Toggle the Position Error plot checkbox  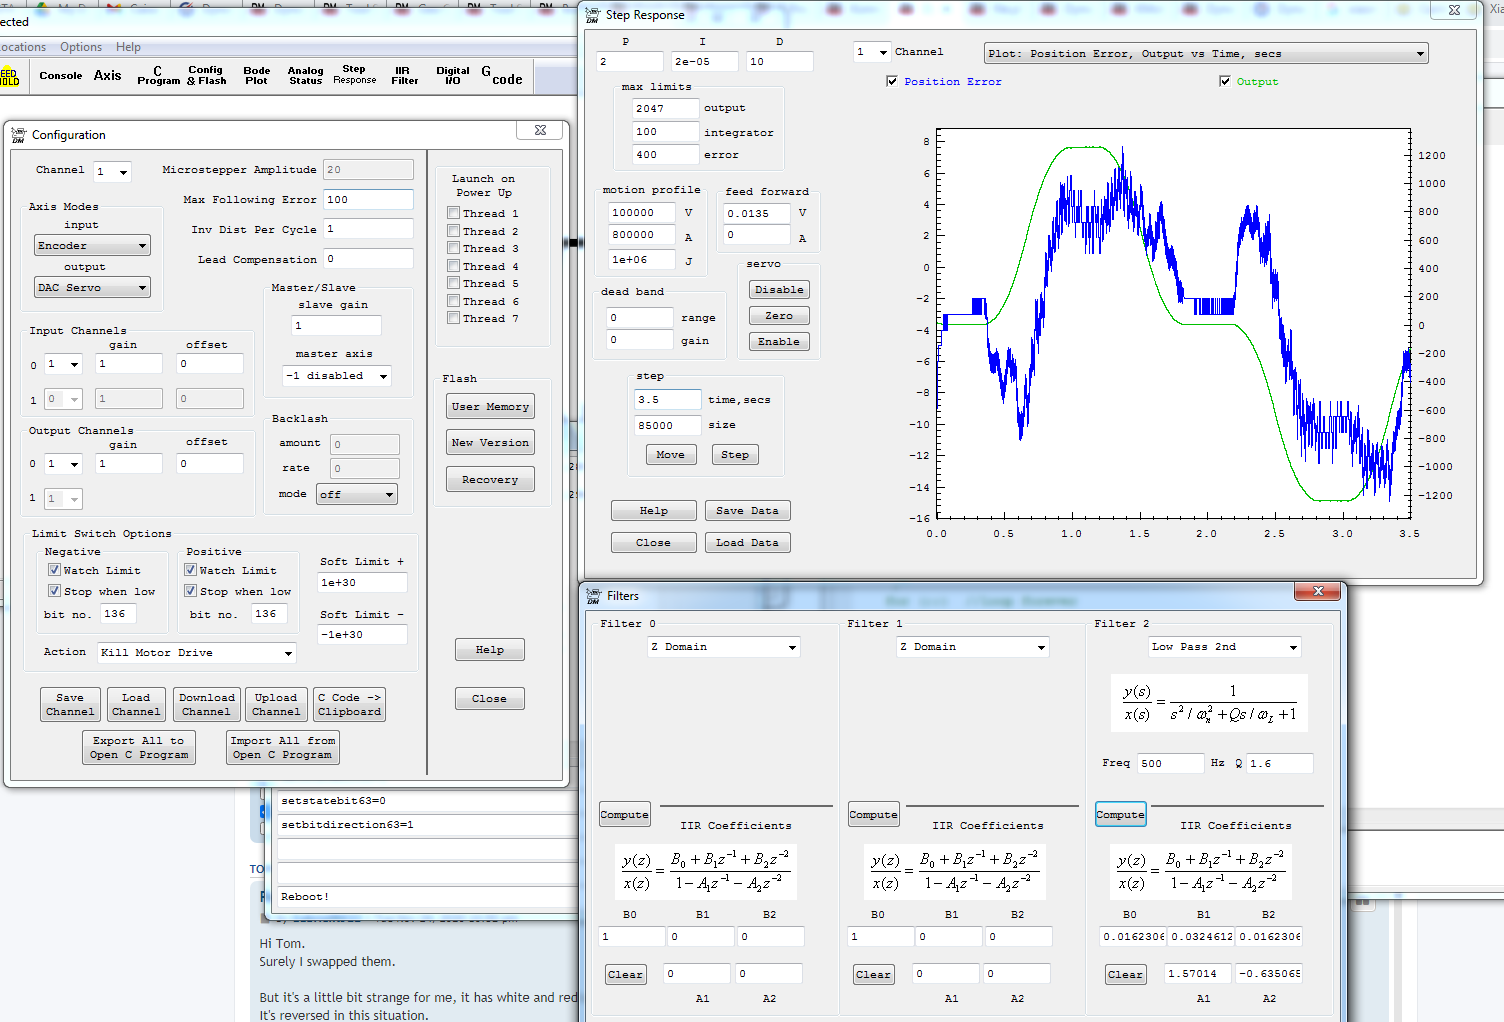(x=892, y=82)
